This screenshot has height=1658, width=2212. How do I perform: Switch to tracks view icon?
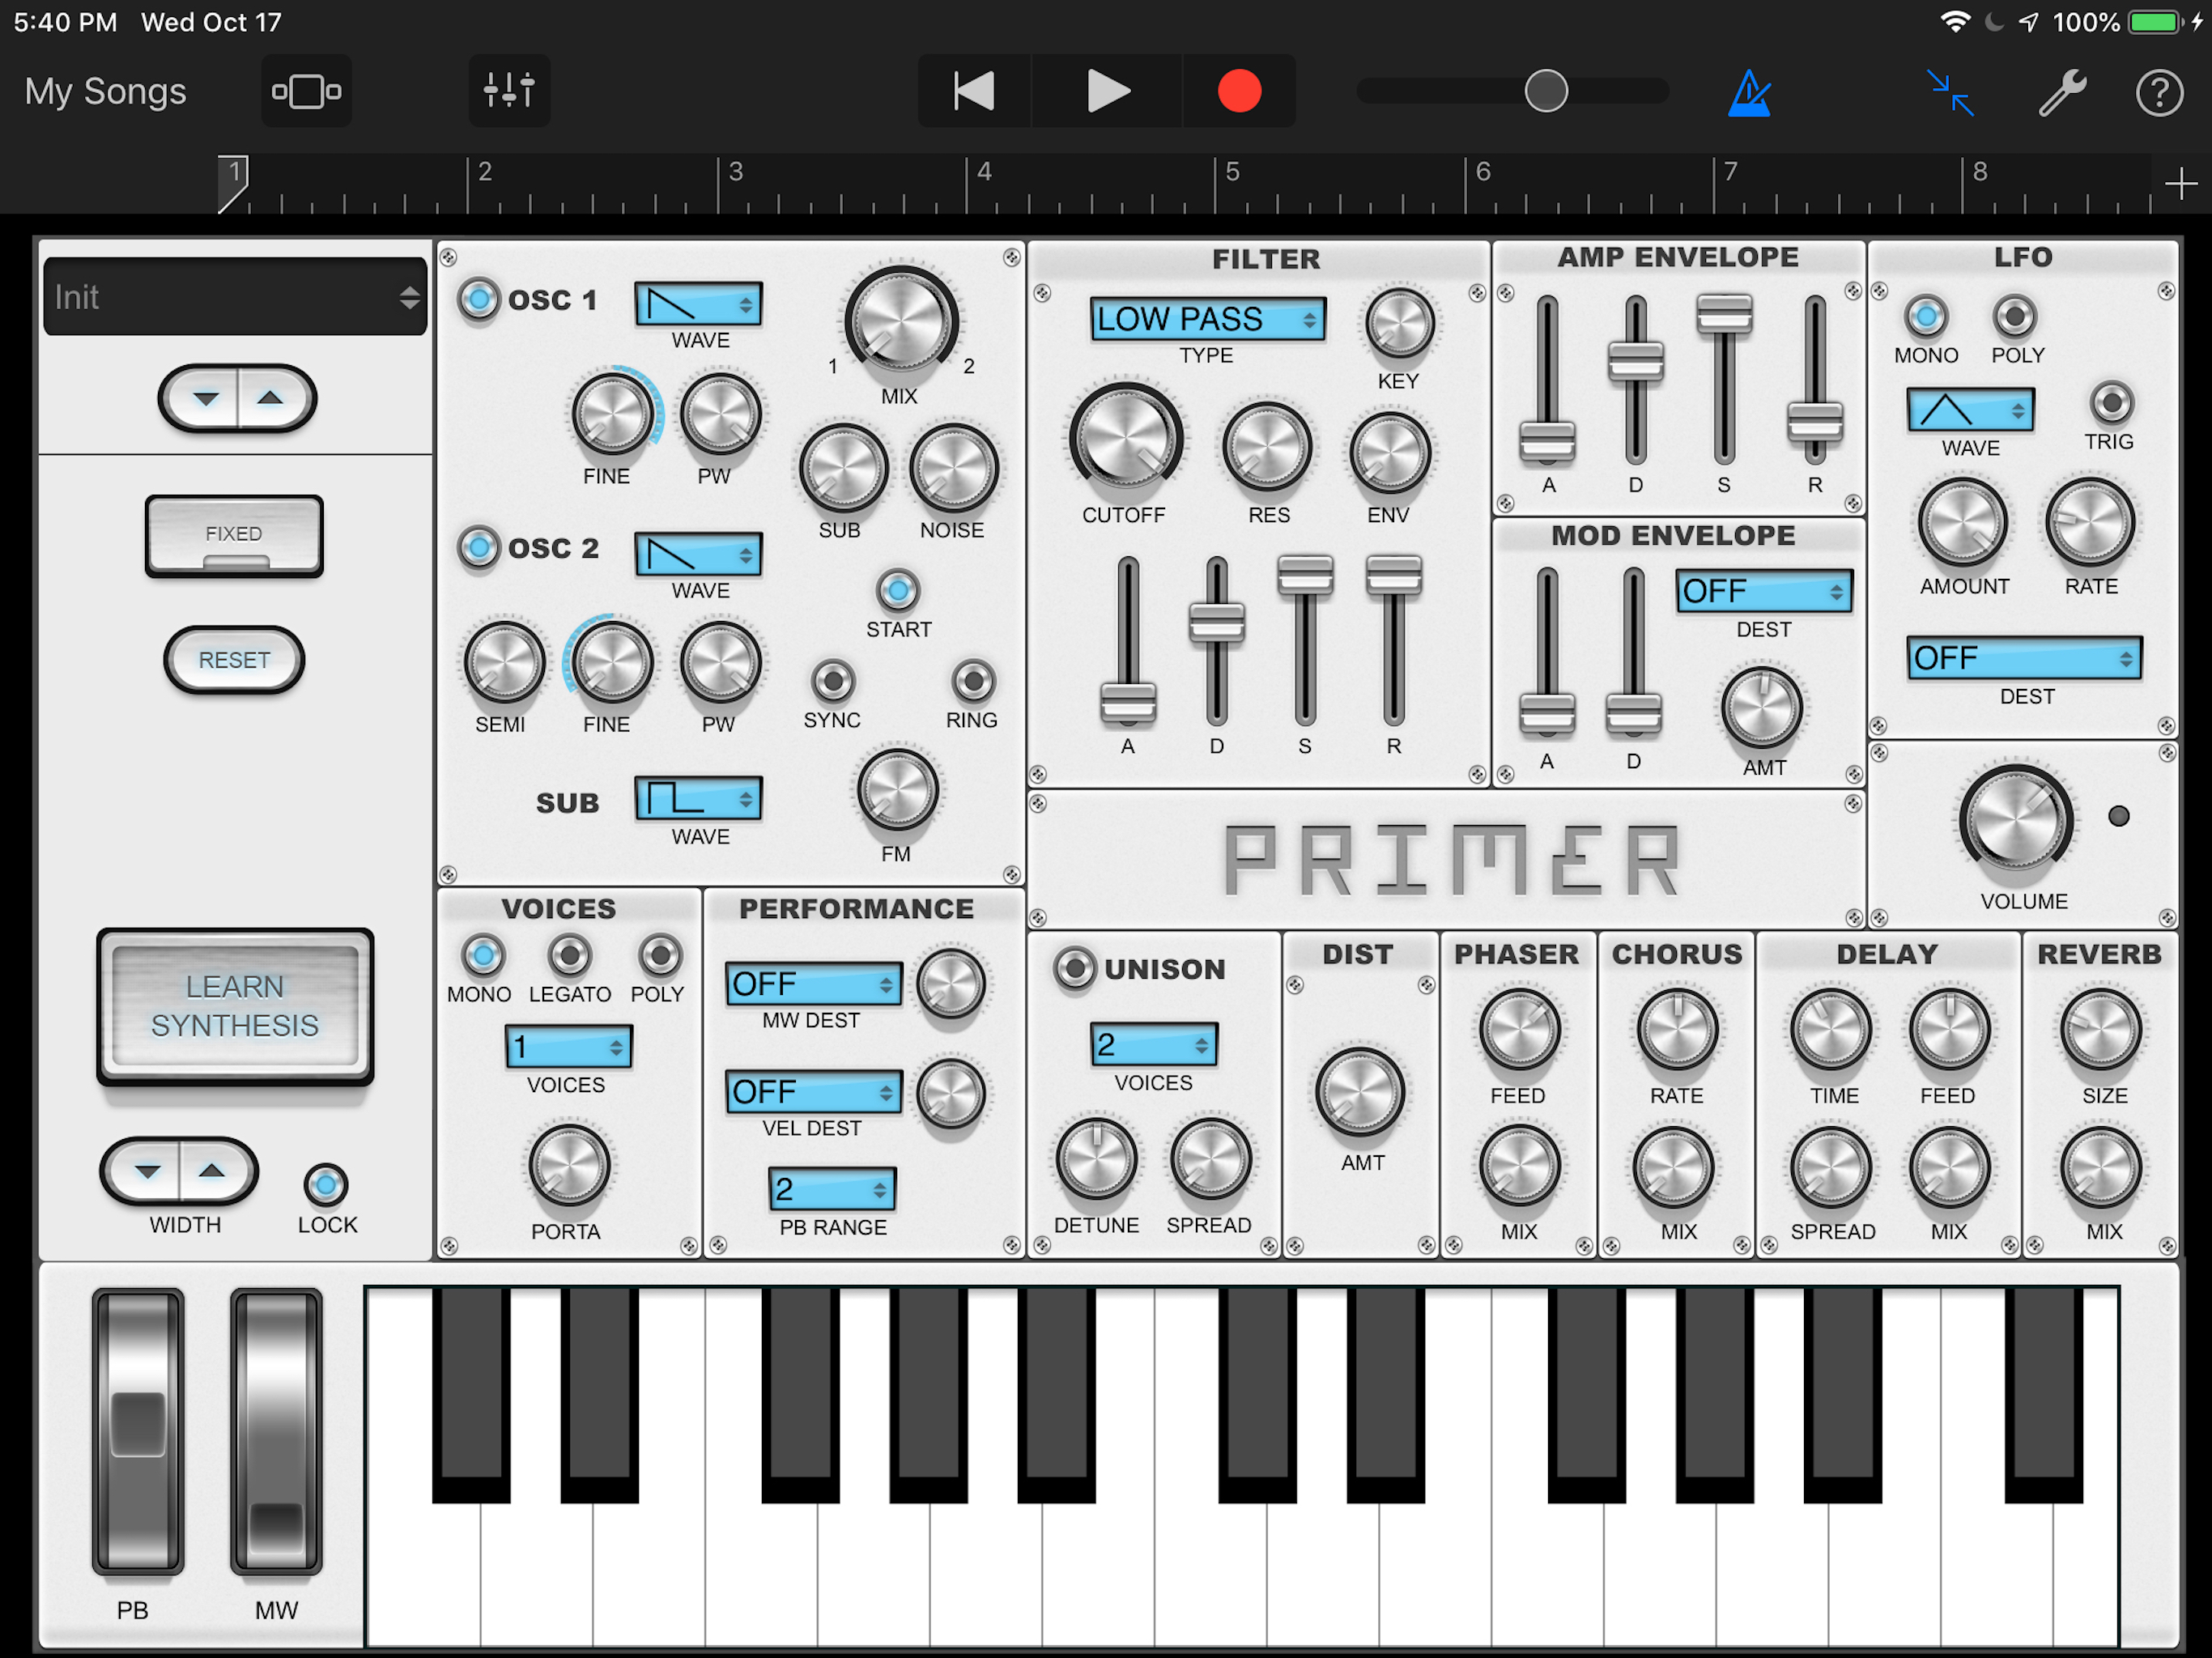point(306,91)
